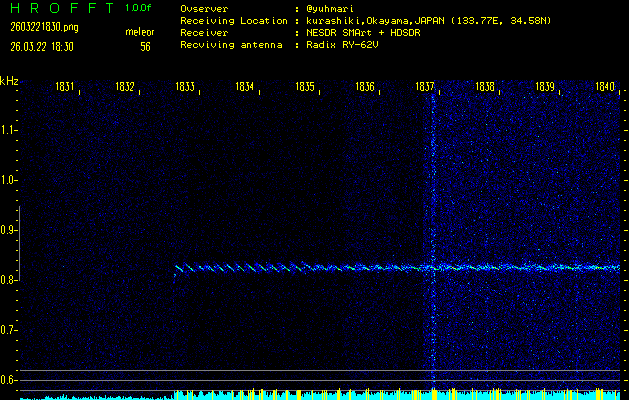629x400 pixels.
Task: Click the 1831 time marker
Action: click(x=65, y=87)
